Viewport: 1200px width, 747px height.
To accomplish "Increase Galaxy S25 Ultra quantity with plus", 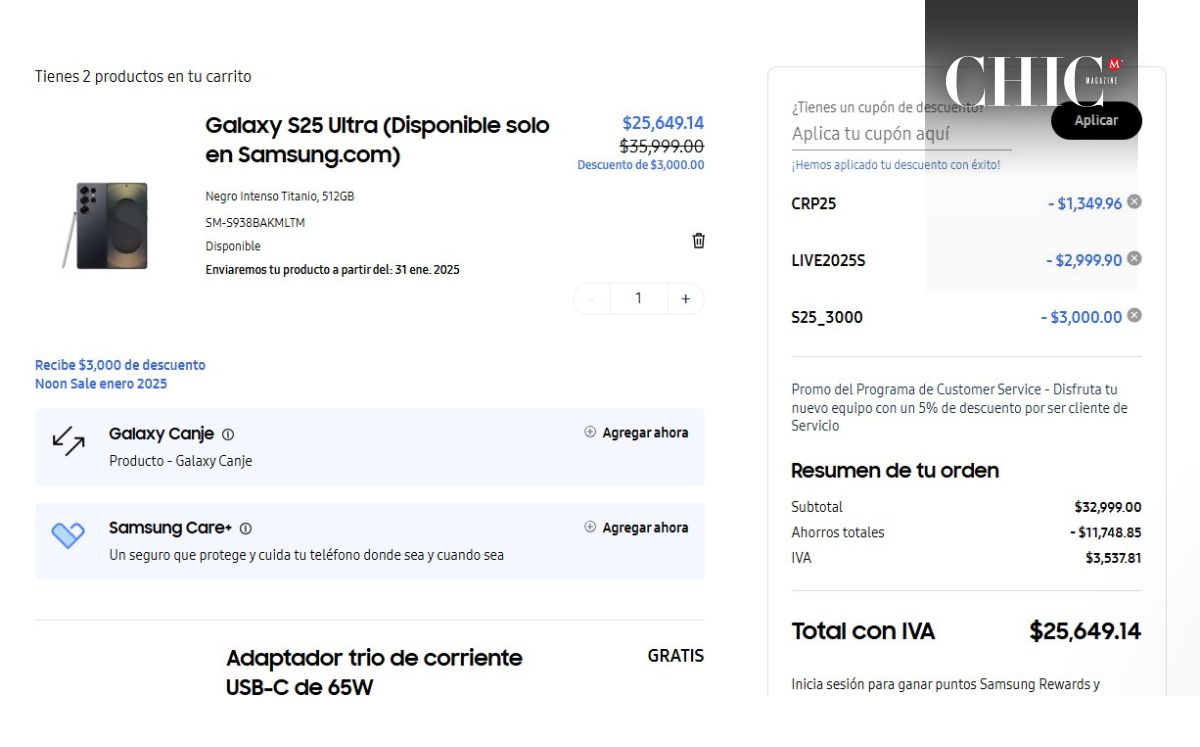I will click(x=685, y=299).
